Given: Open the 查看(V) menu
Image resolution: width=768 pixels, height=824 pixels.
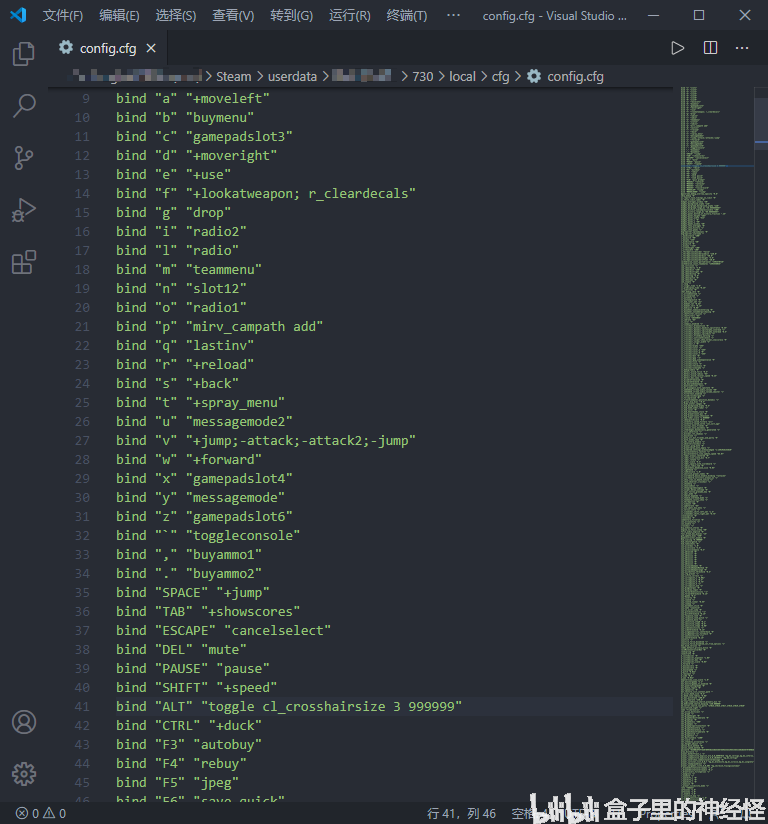Looking at the screenshot, I should (233, 16).
